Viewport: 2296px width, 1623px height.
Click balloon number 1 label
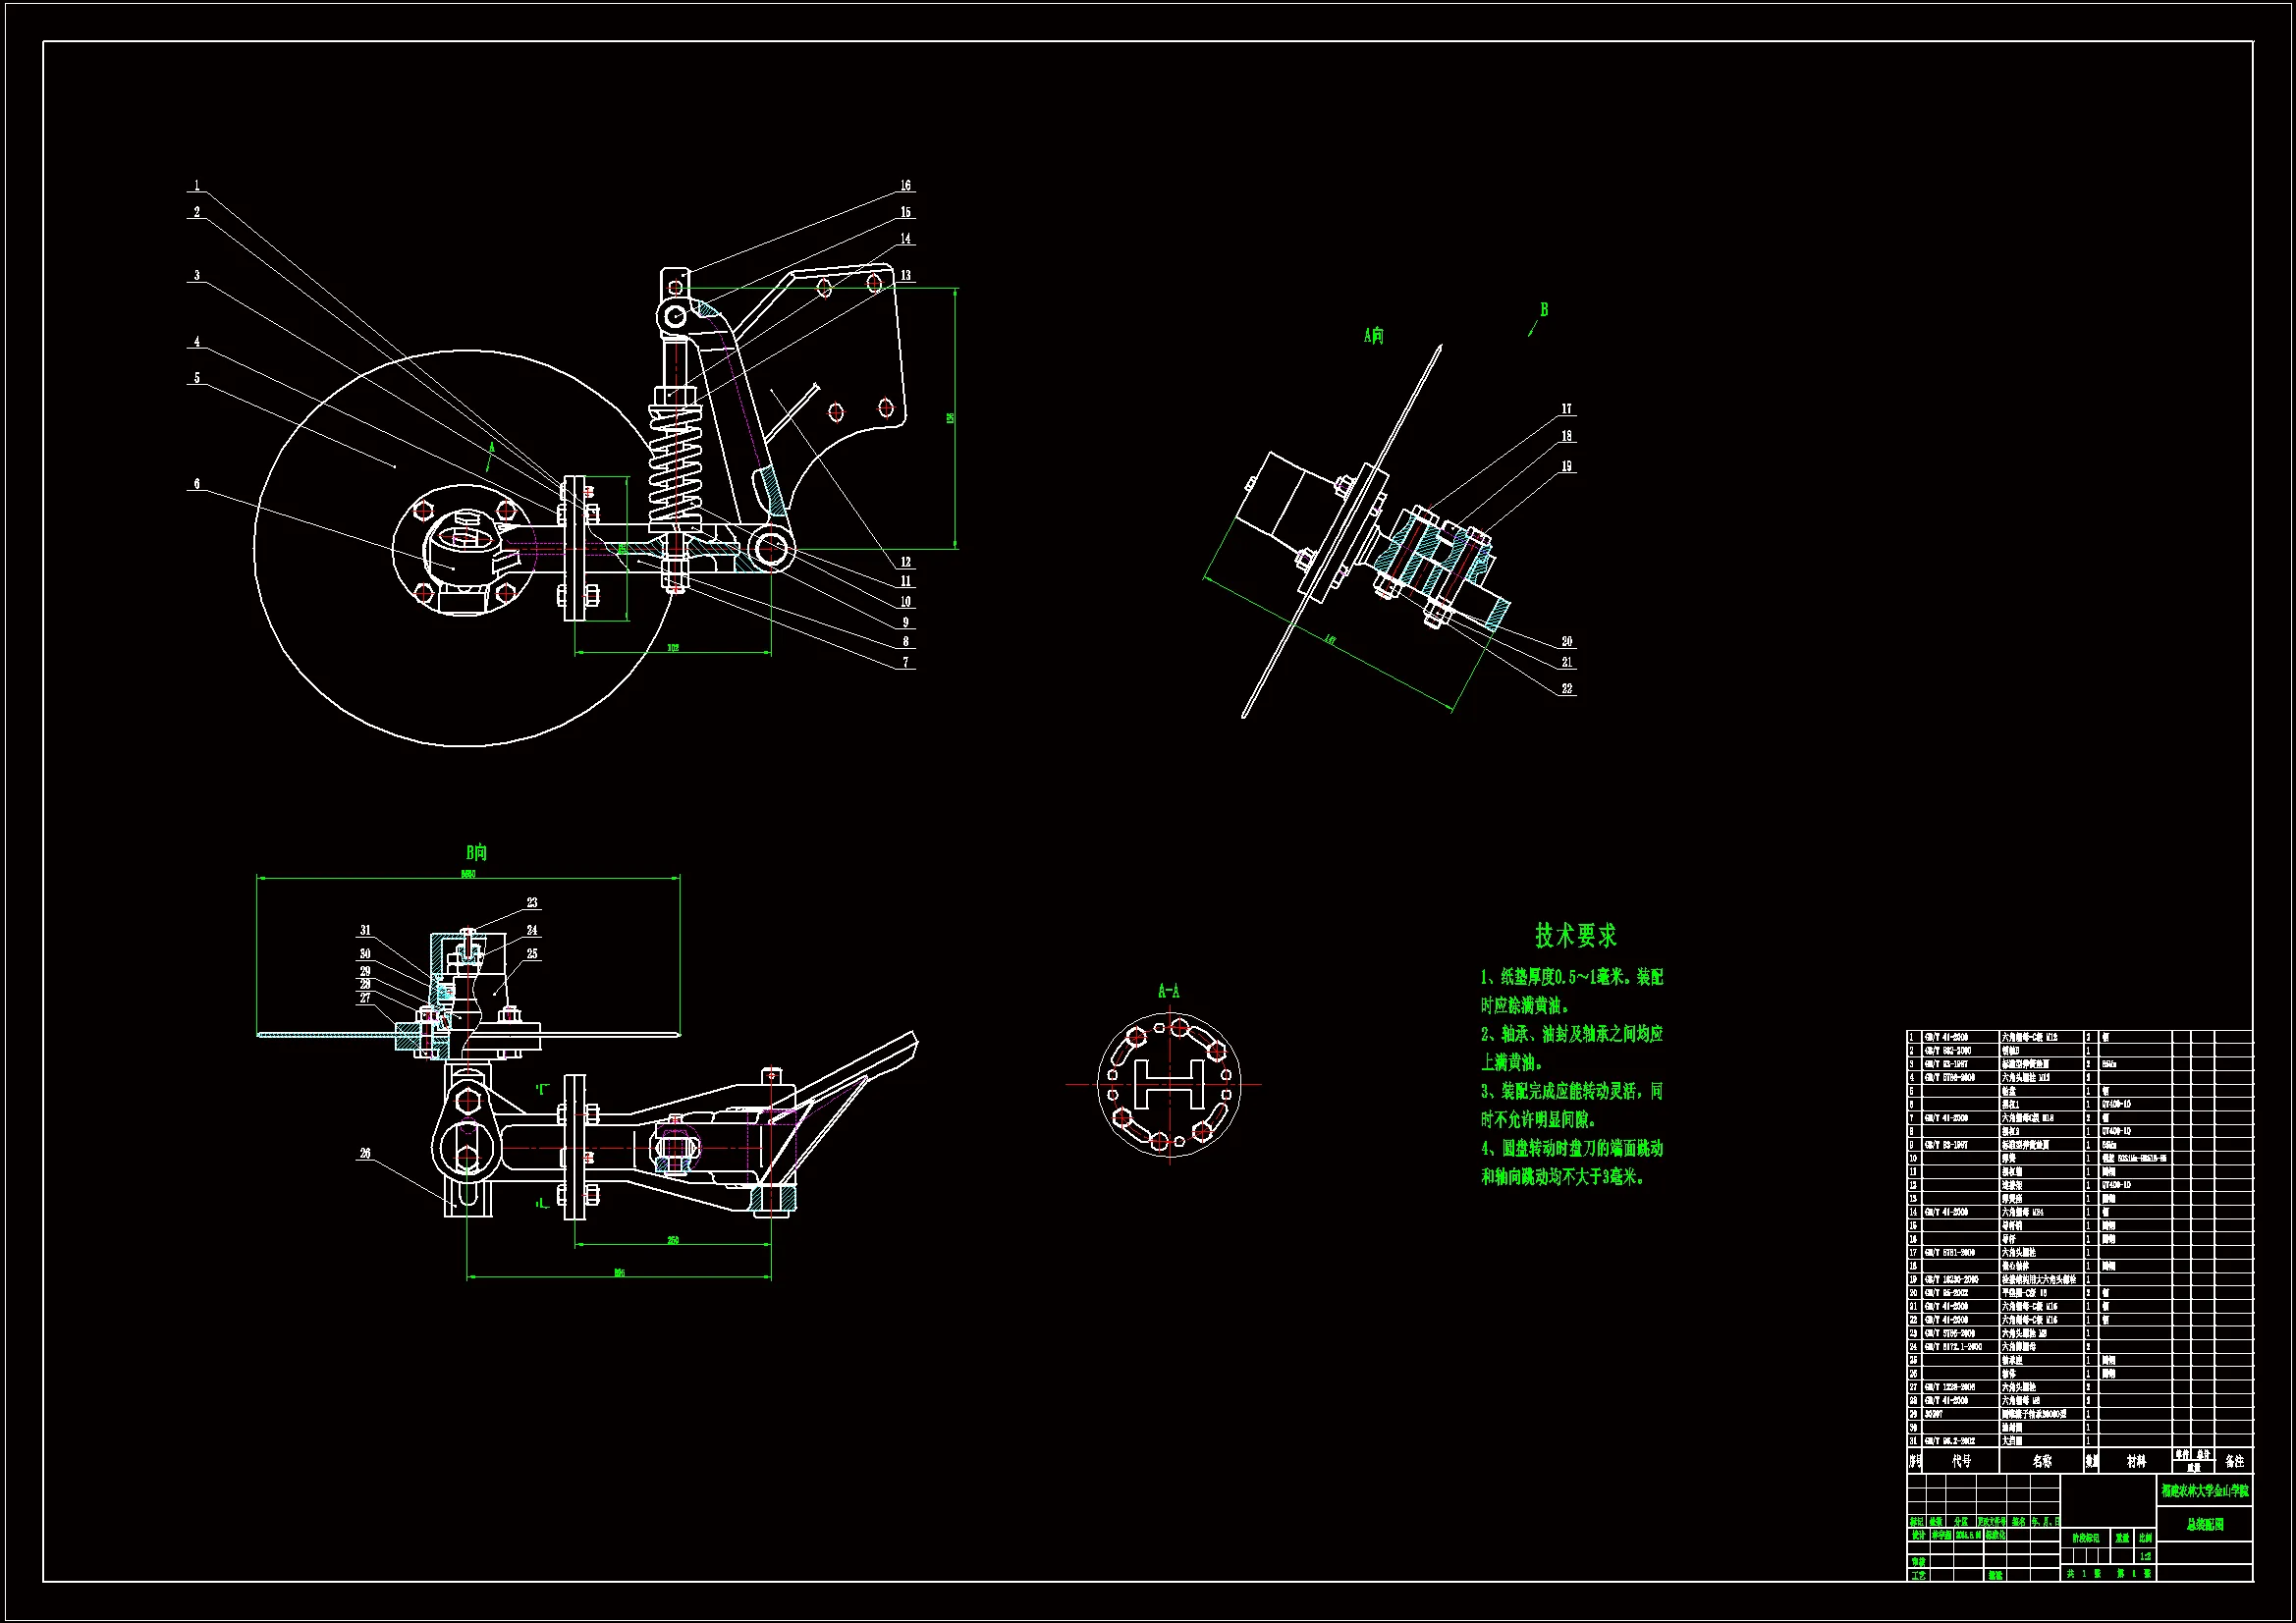pos(197,185)
